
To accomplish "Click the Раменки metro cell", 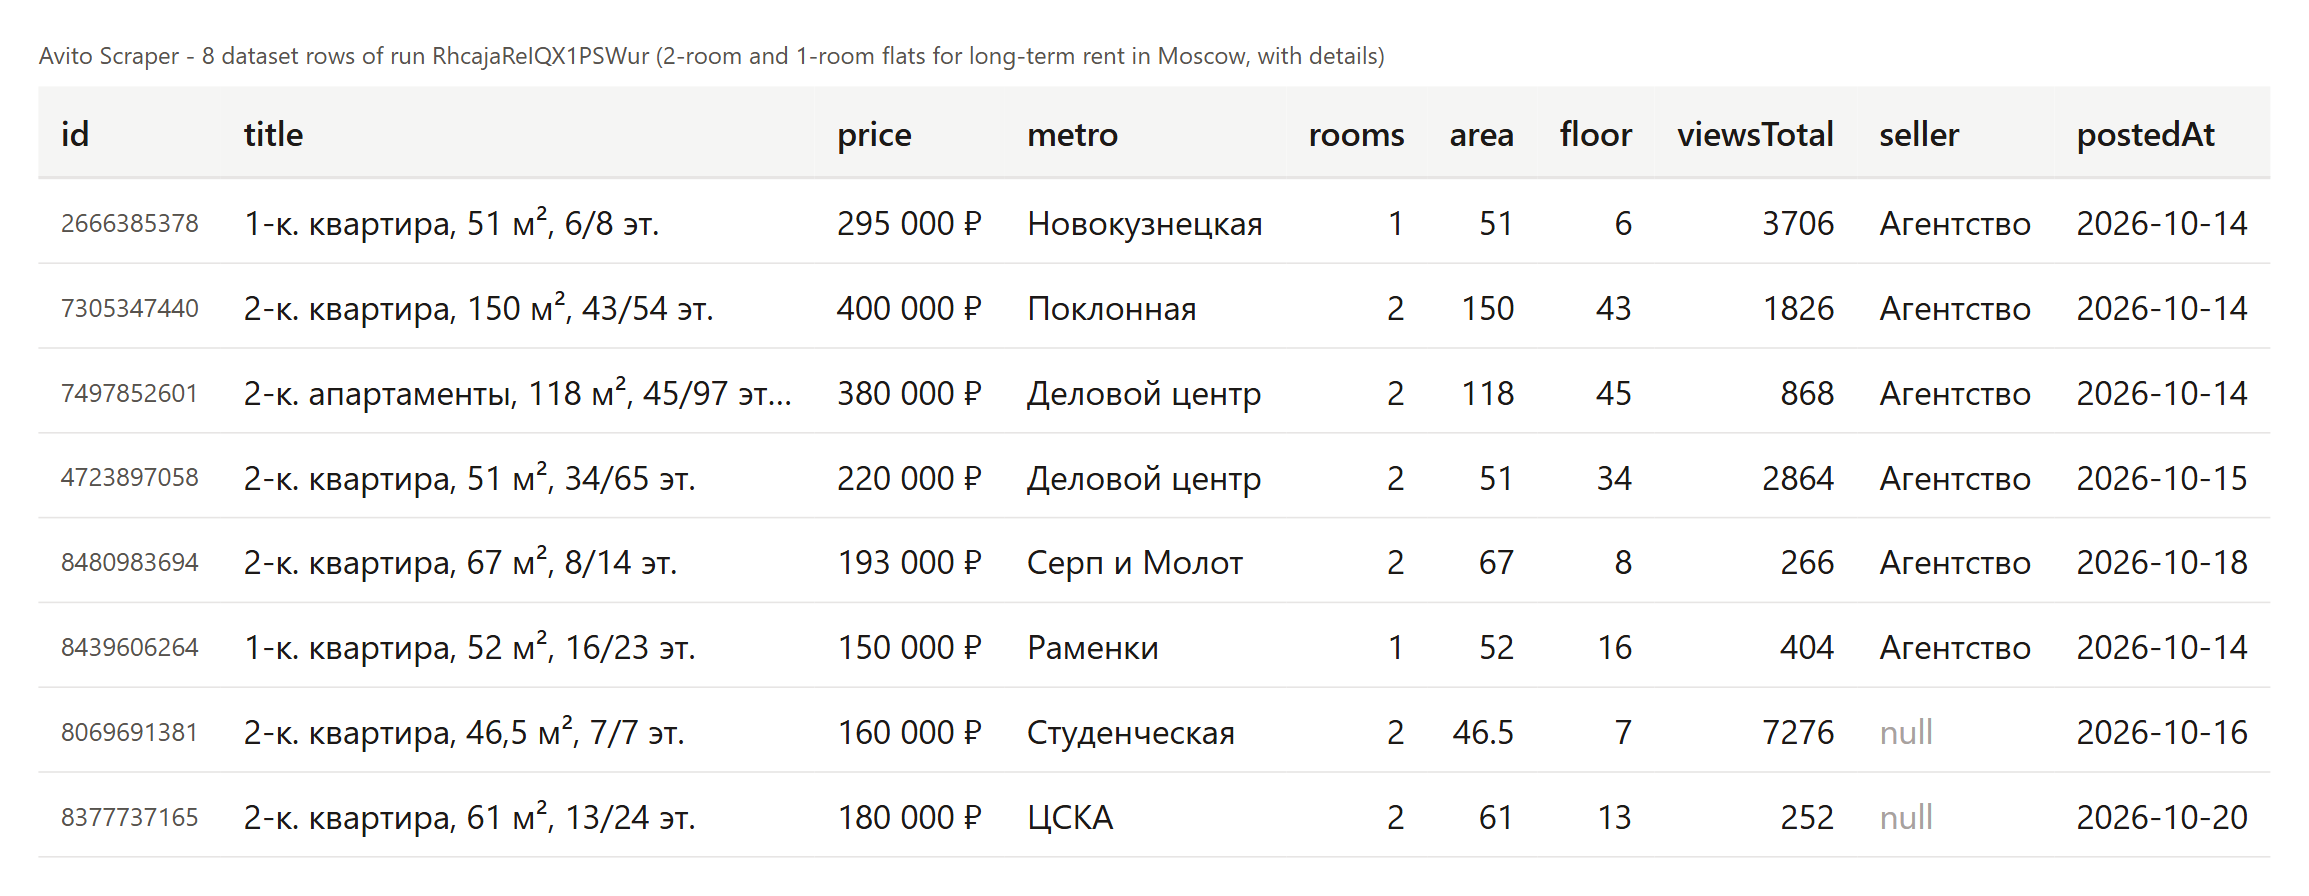I will click(x=1092, y=648).
